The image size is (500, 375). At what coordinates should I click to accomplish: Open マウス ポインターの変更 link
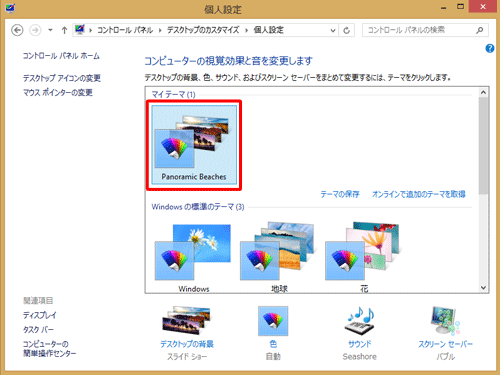(58, 92)
